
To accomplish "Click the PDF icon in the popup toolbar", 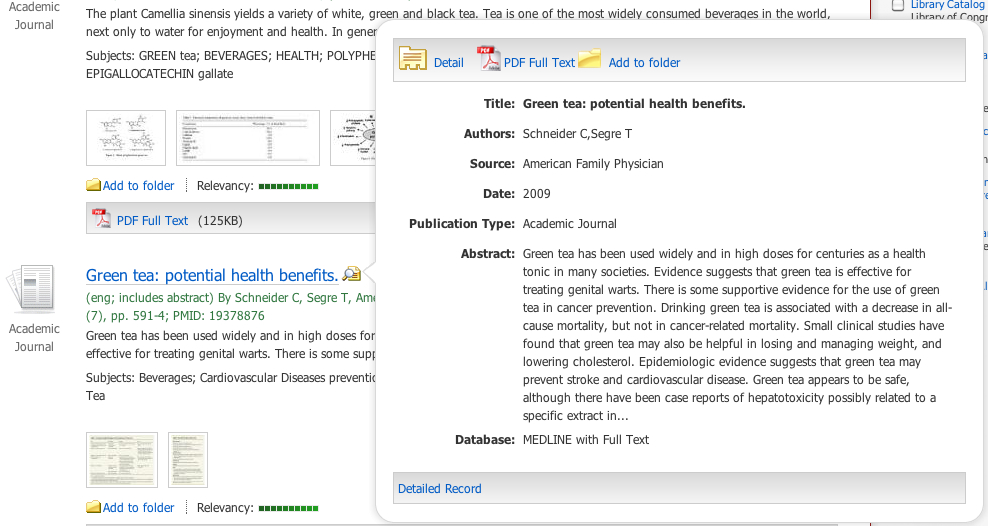I will point(489,60).
